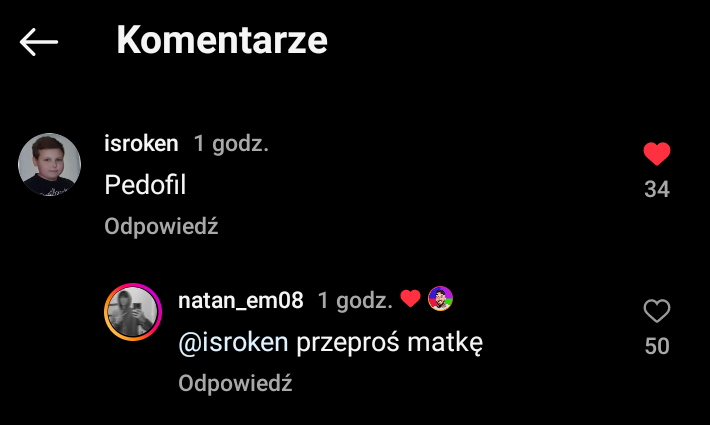View natan_em08's story via ringed avatar
This screenshot has height=425, width=710.
coord(133,312)
